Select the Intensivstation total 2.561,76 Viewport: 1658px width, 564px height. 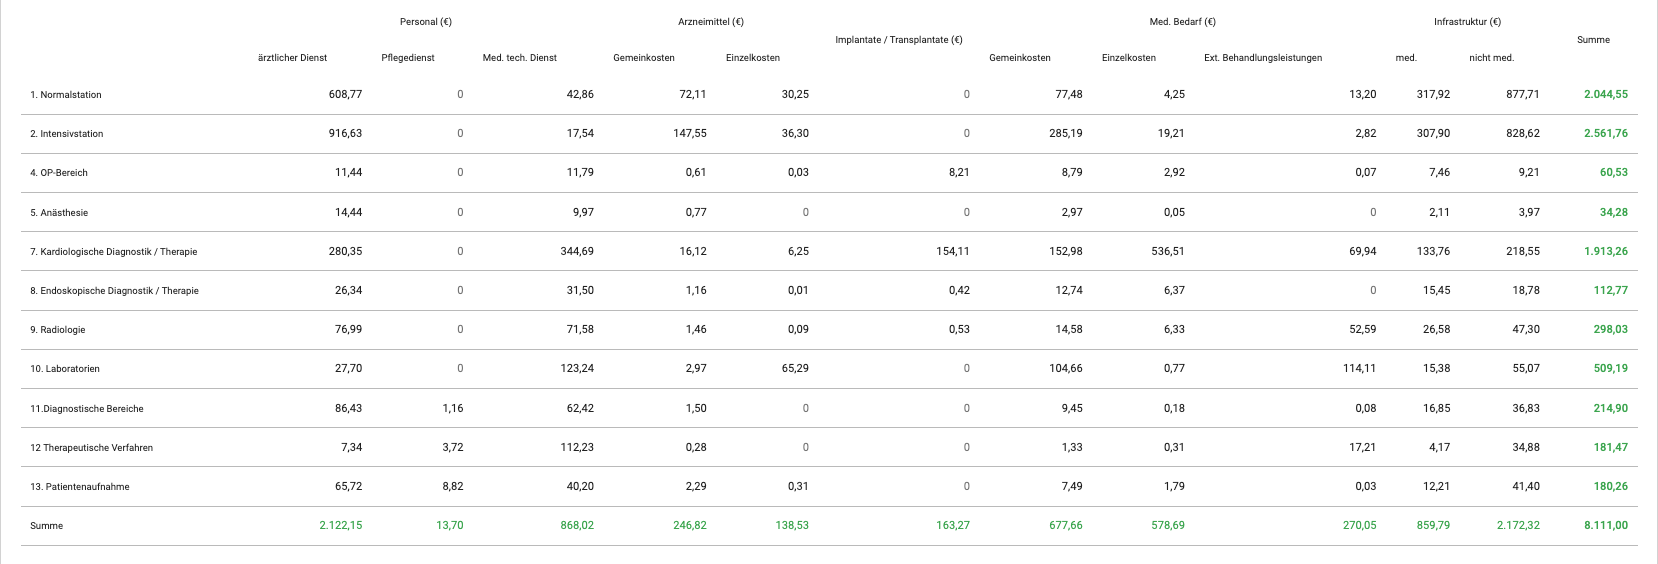click(1605, 134)
